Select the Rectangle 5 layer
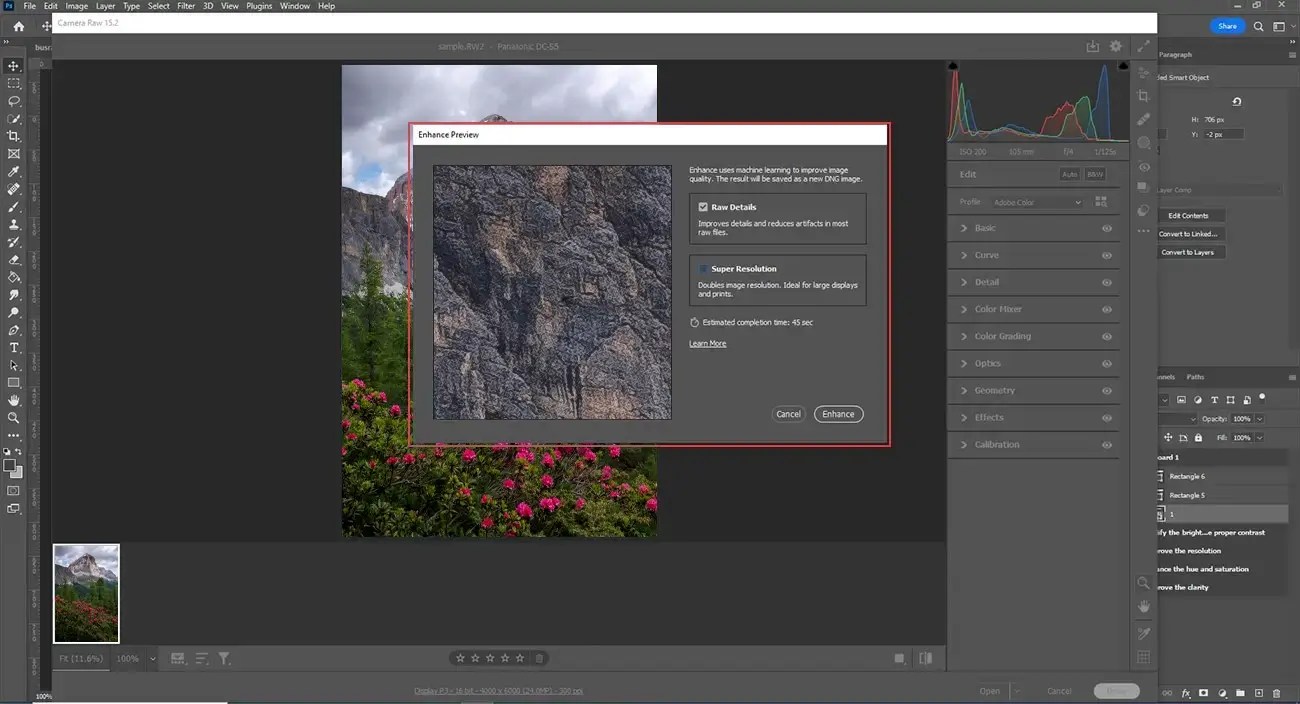 [1189, 495]
